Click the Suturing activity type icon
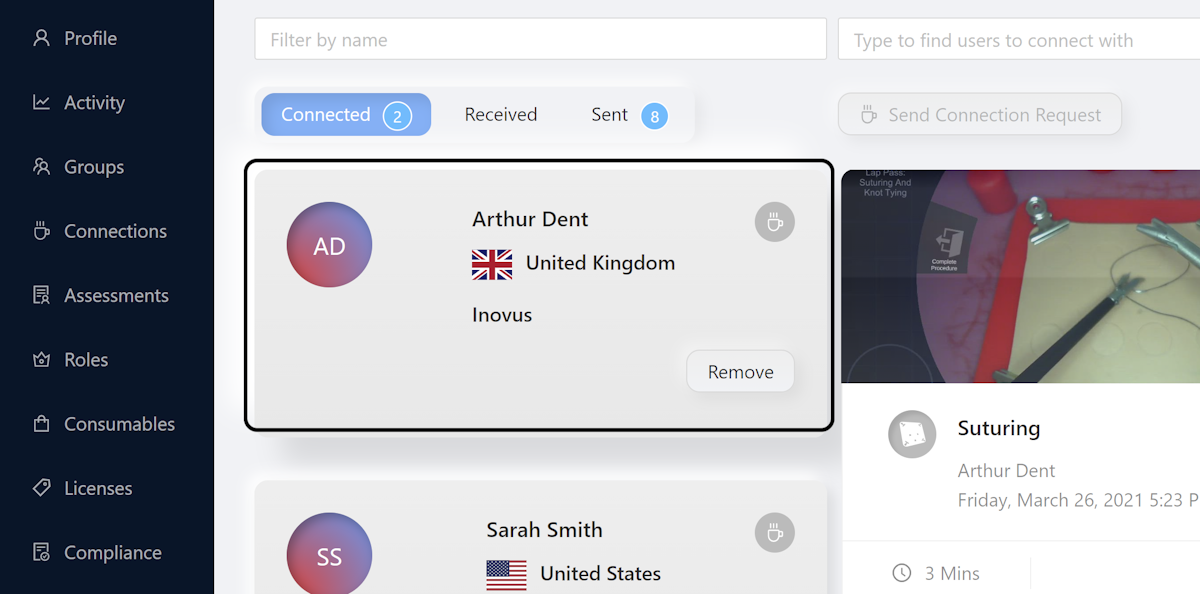The image size is (1200, 594). click(912, 434)
